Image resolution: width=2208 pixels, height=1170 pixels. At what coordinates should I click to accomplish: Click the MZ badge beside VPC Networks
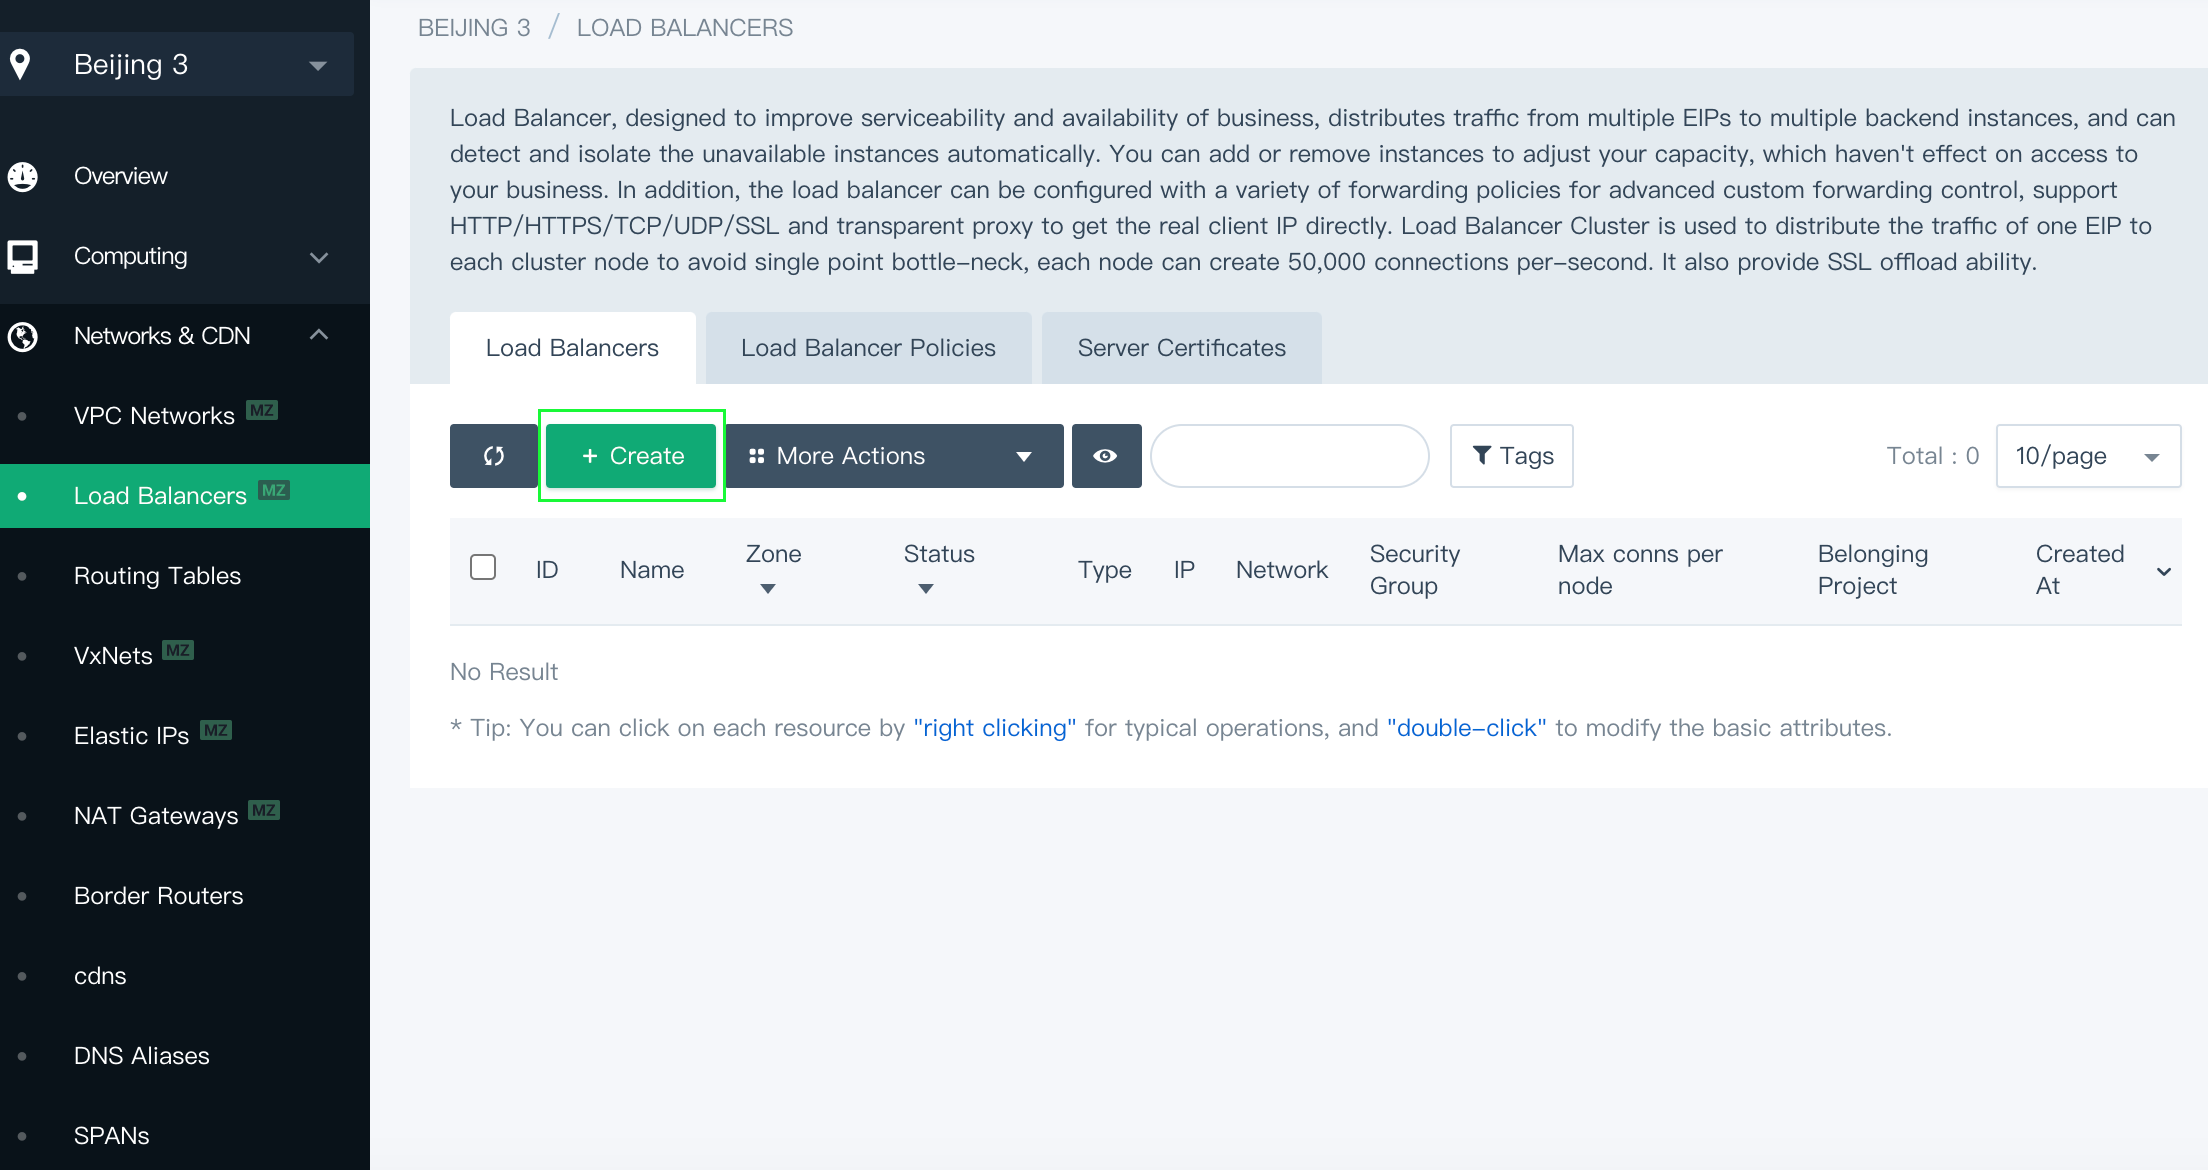pyautogui.click(x=262, y=411)
